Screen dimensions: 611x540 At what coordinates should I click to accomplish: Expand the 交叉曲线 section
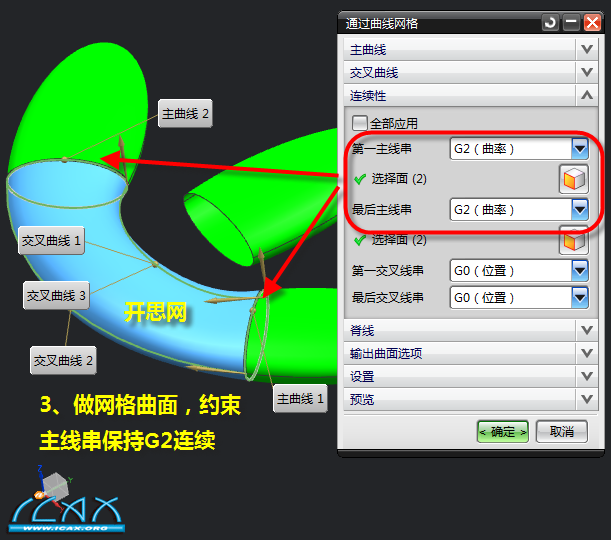click(470, 72)
